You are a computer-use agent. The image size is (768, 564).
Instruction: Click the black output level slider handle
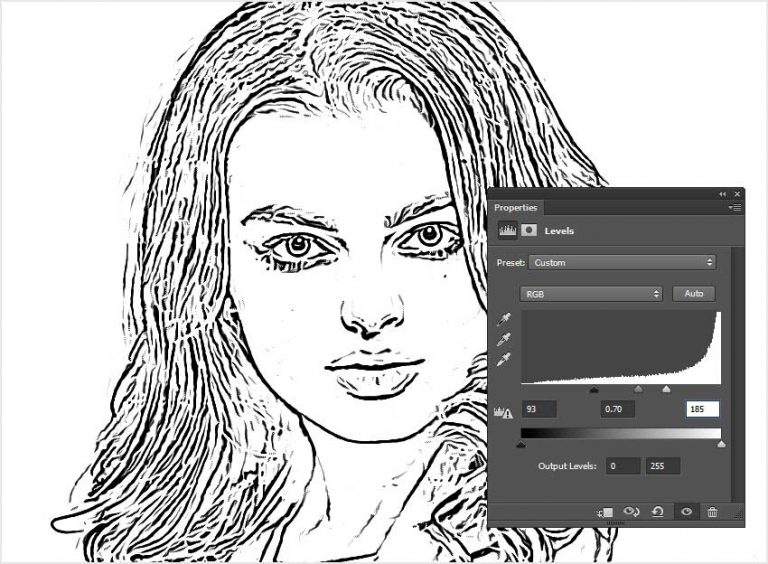[521, 445]
